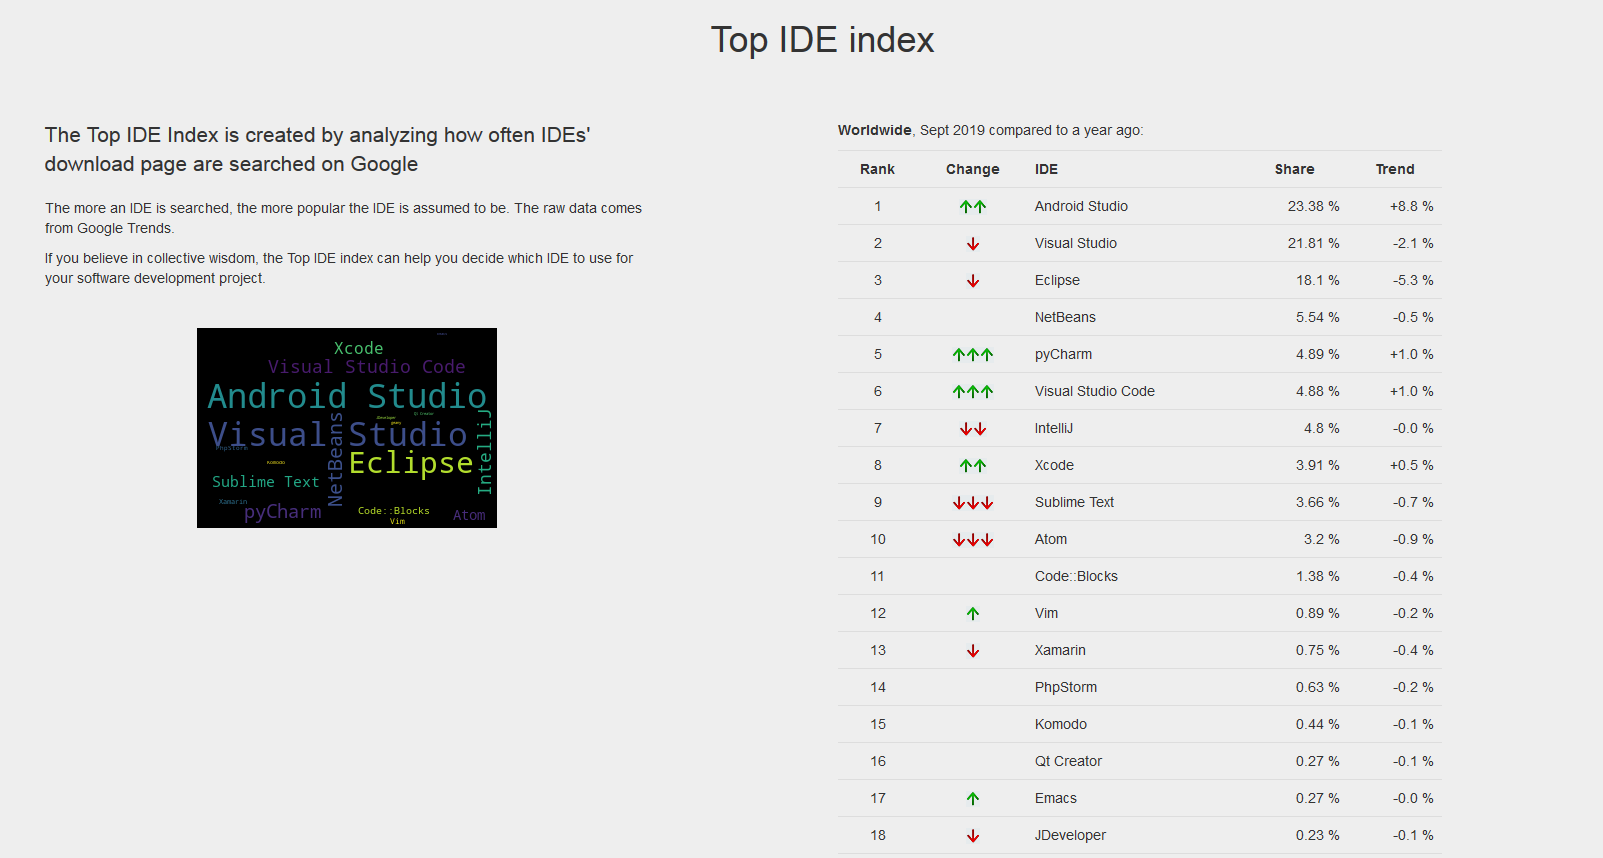Click the -0.7 % trend for Sublime Text

click(1413, 502)
